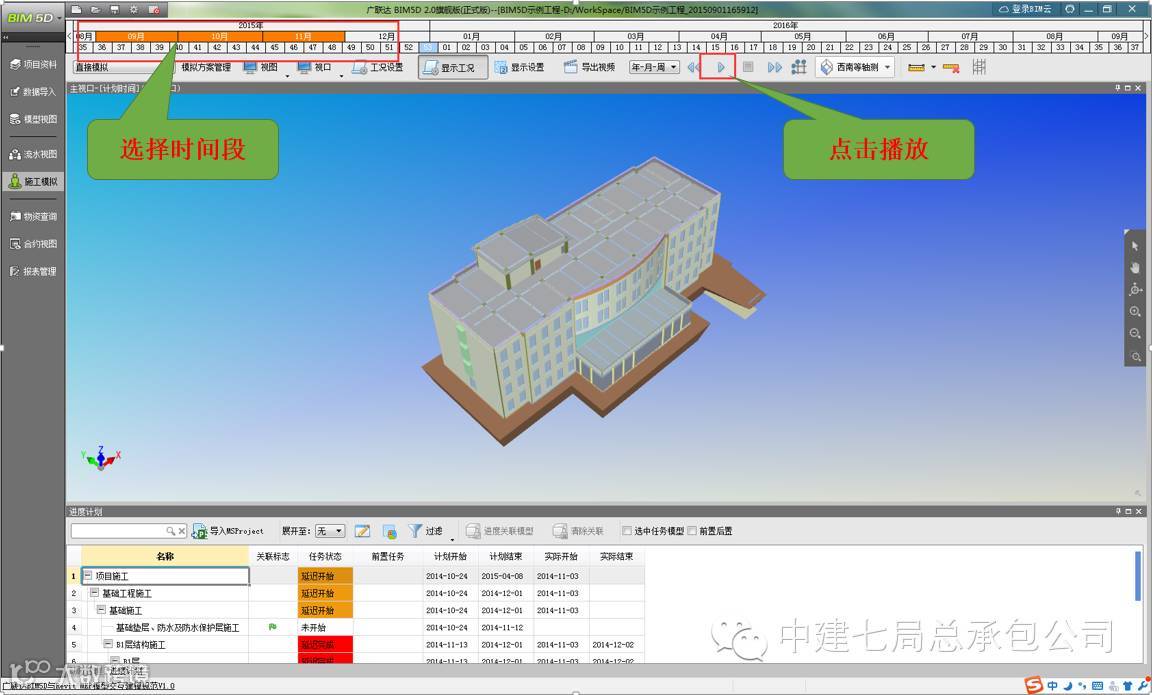Click the fast-forward playback icon

(x=774, y=67)
